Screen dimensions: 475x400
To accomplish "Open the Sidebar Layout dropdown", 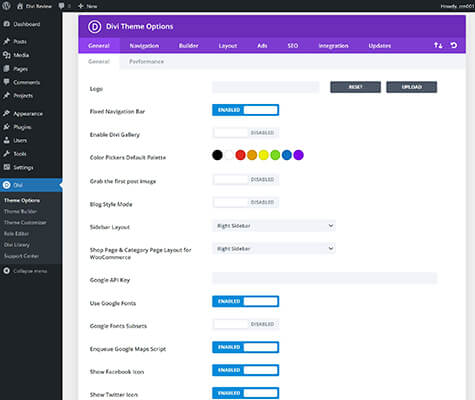I will click(274, 226).
